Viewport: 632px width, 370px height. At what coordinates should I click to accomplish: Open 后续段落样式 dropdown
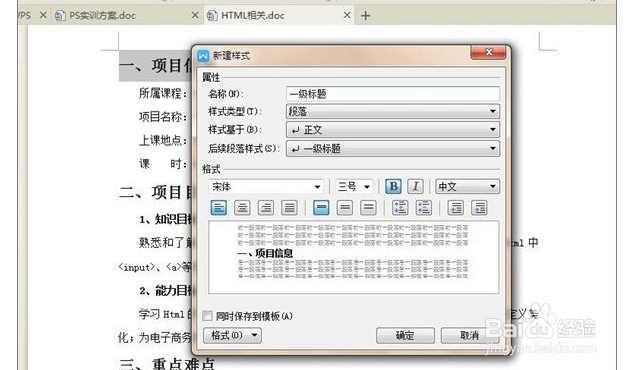coord(393,148)
